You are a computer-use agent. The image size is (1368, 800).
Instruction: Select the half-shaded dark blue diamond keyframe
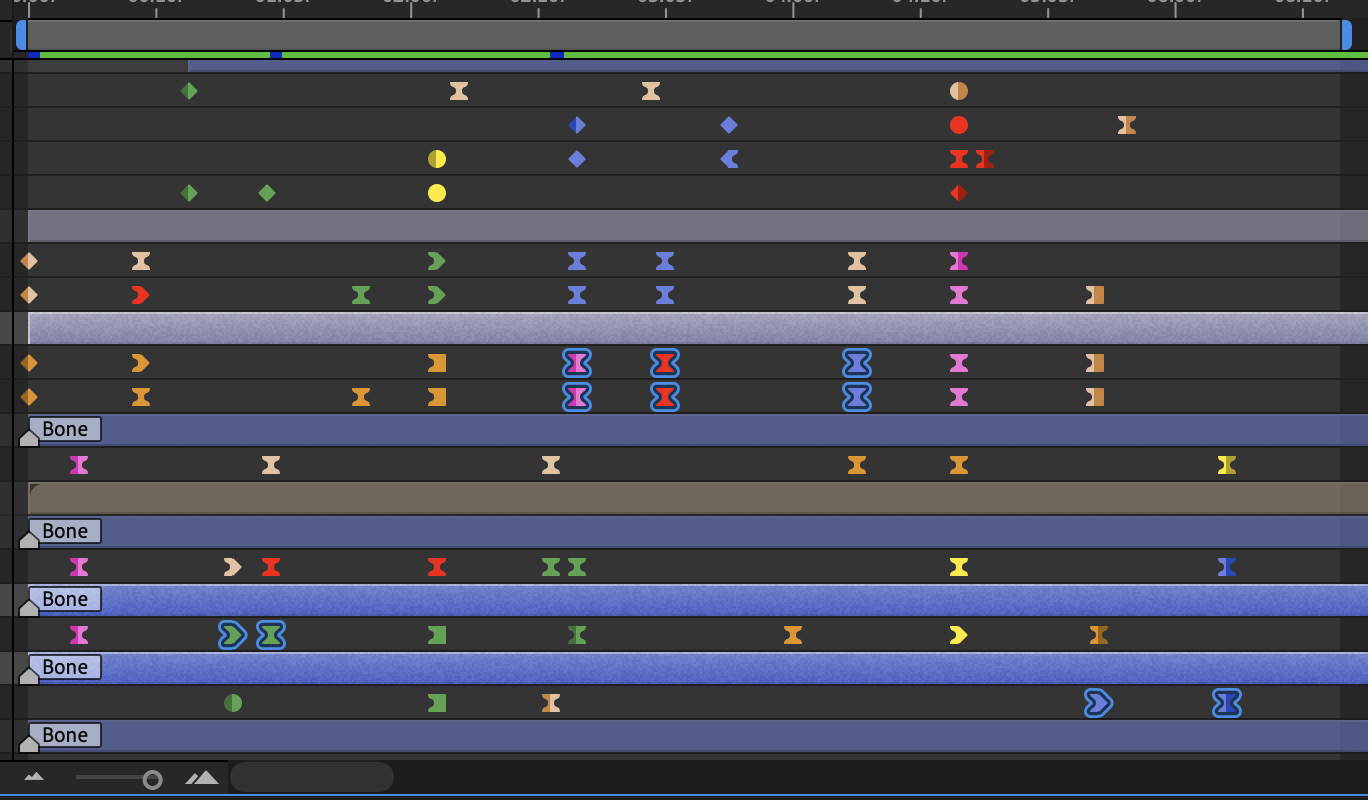click(577, 125)
